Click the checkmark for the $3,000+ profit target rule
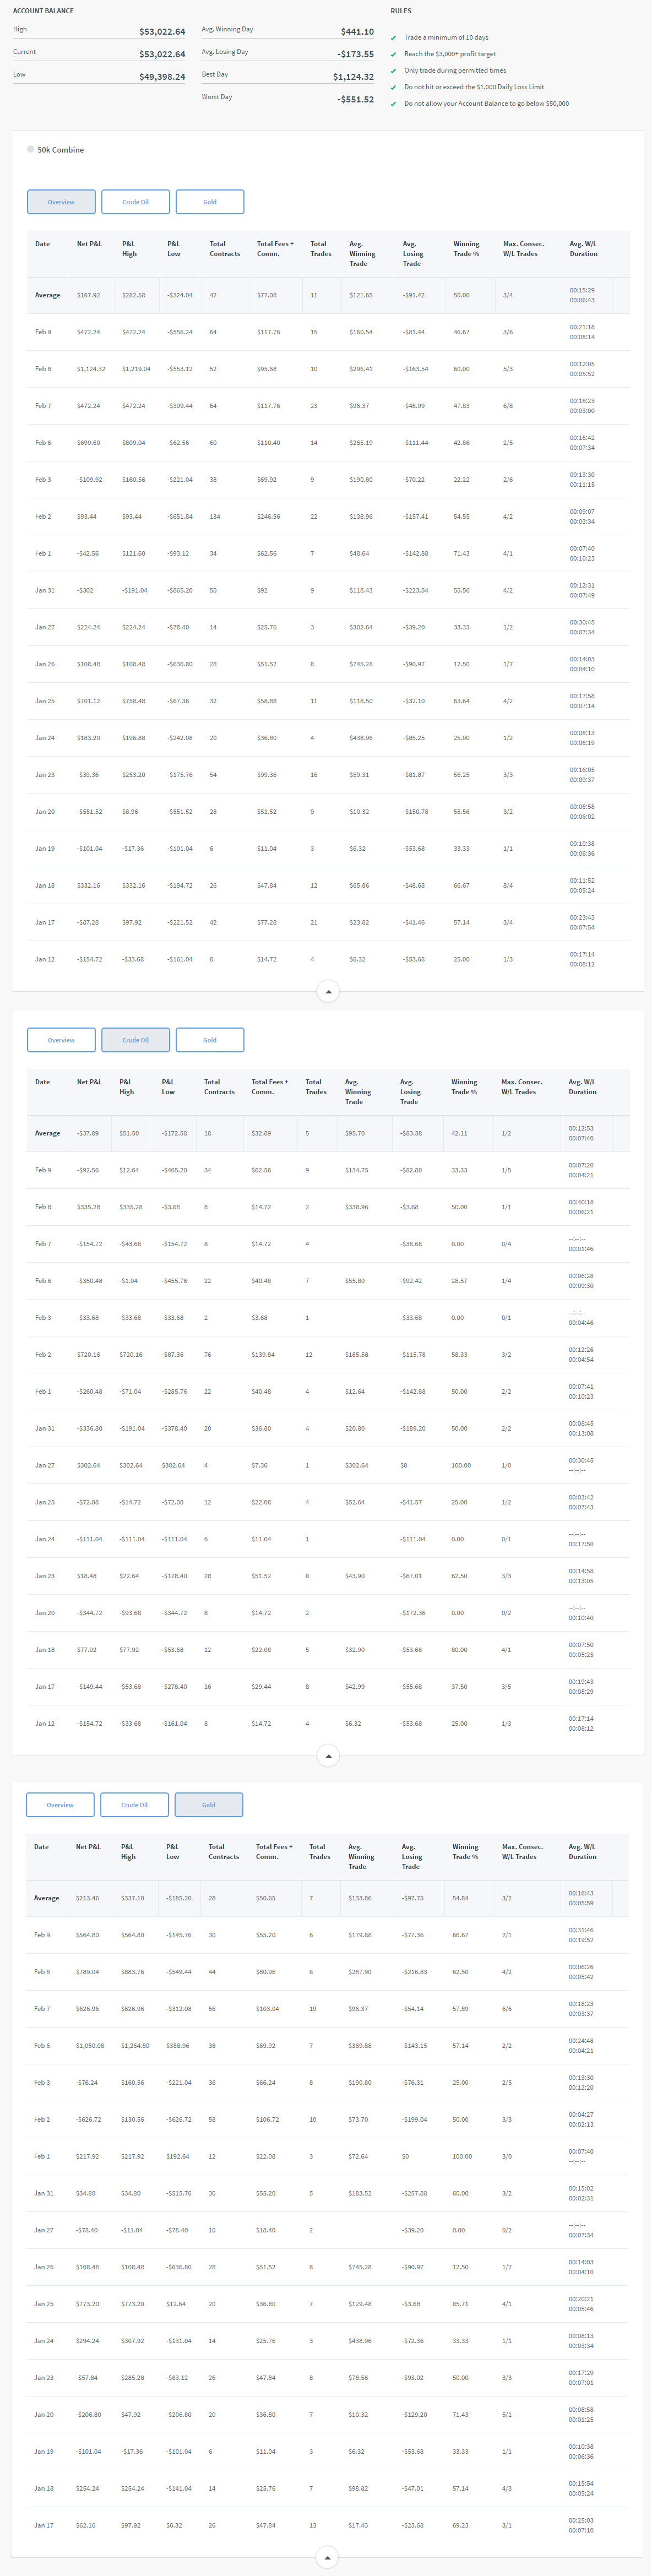The width and height of the screenshot is (652, 2576). click(x=393, y=54)
